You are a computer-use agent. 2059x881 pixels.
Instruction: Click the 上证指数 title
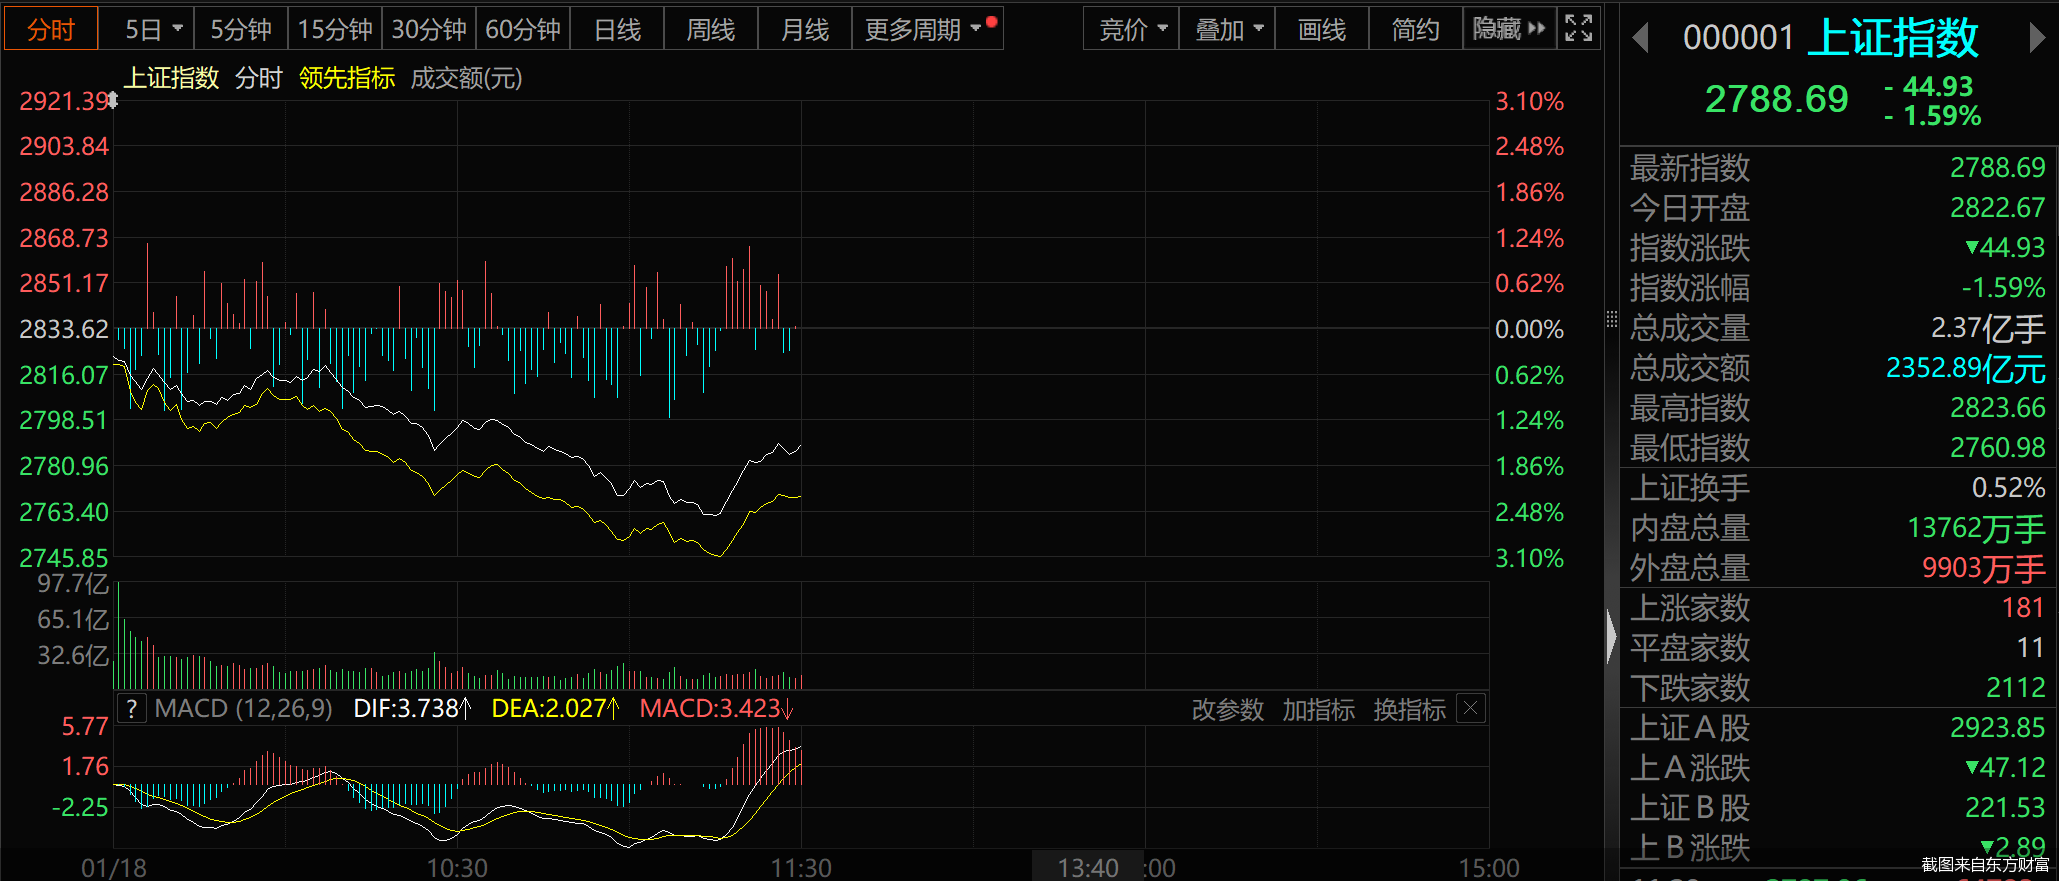pyautogui.click(x=1893, y=38)
